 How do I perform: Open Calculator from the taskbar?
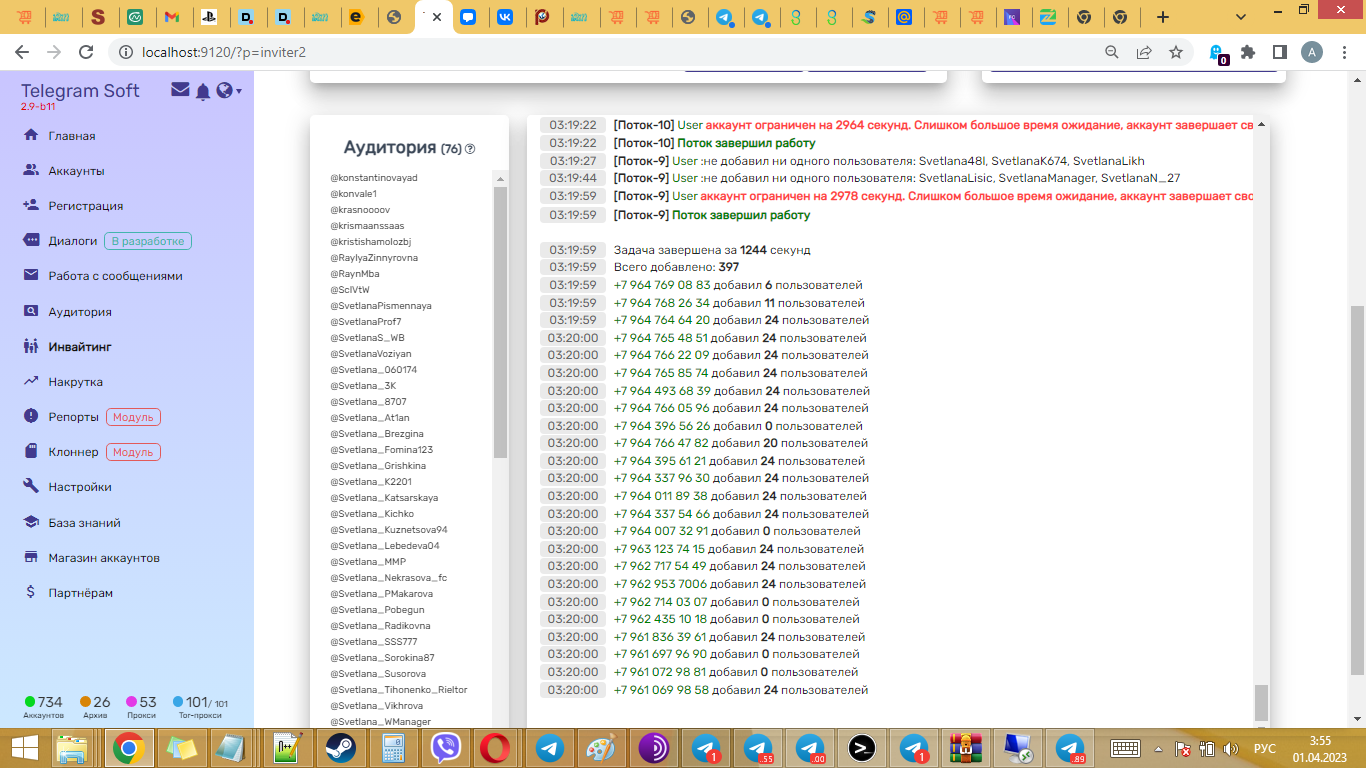[x=393, y=748]
